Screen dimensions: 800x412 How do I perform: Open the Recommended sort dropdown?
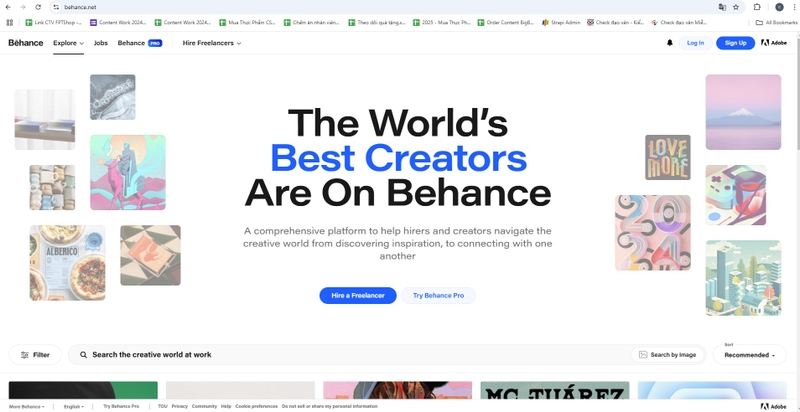(x=749, y=355)
